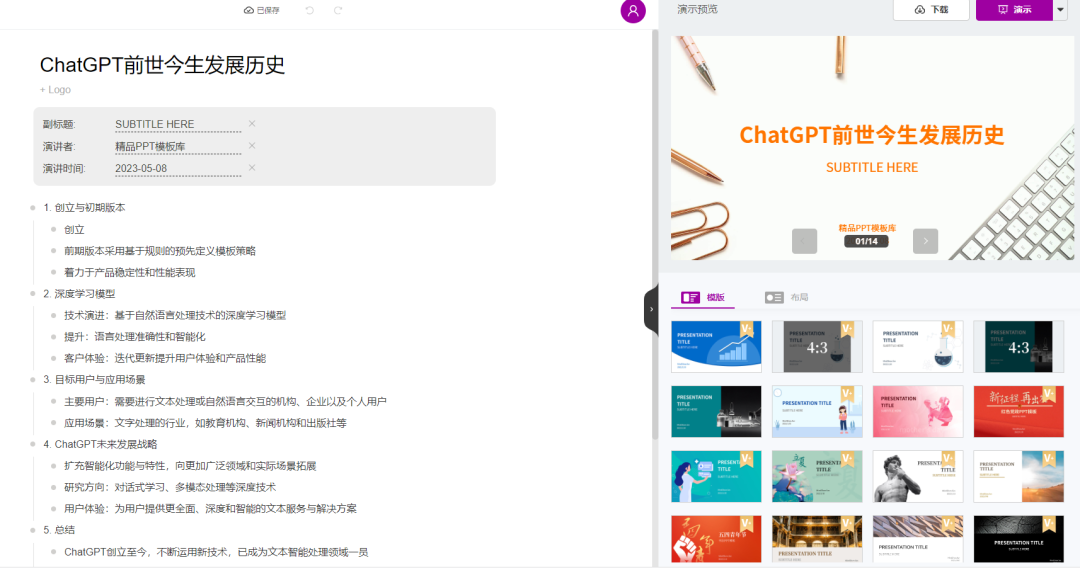Remove the 演讲者 speaker field
Screen dimensions: 1080x570
pyautogui.click(x=252, y=145)
